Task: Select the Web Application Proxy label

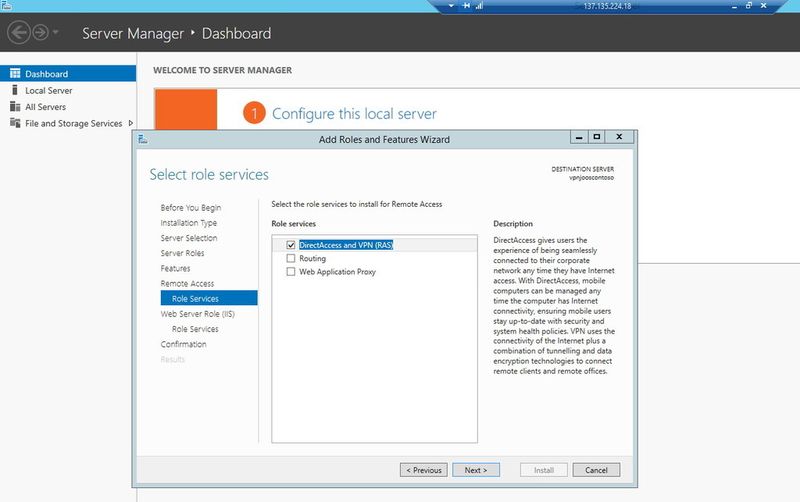Action: (x=337, y=272)
